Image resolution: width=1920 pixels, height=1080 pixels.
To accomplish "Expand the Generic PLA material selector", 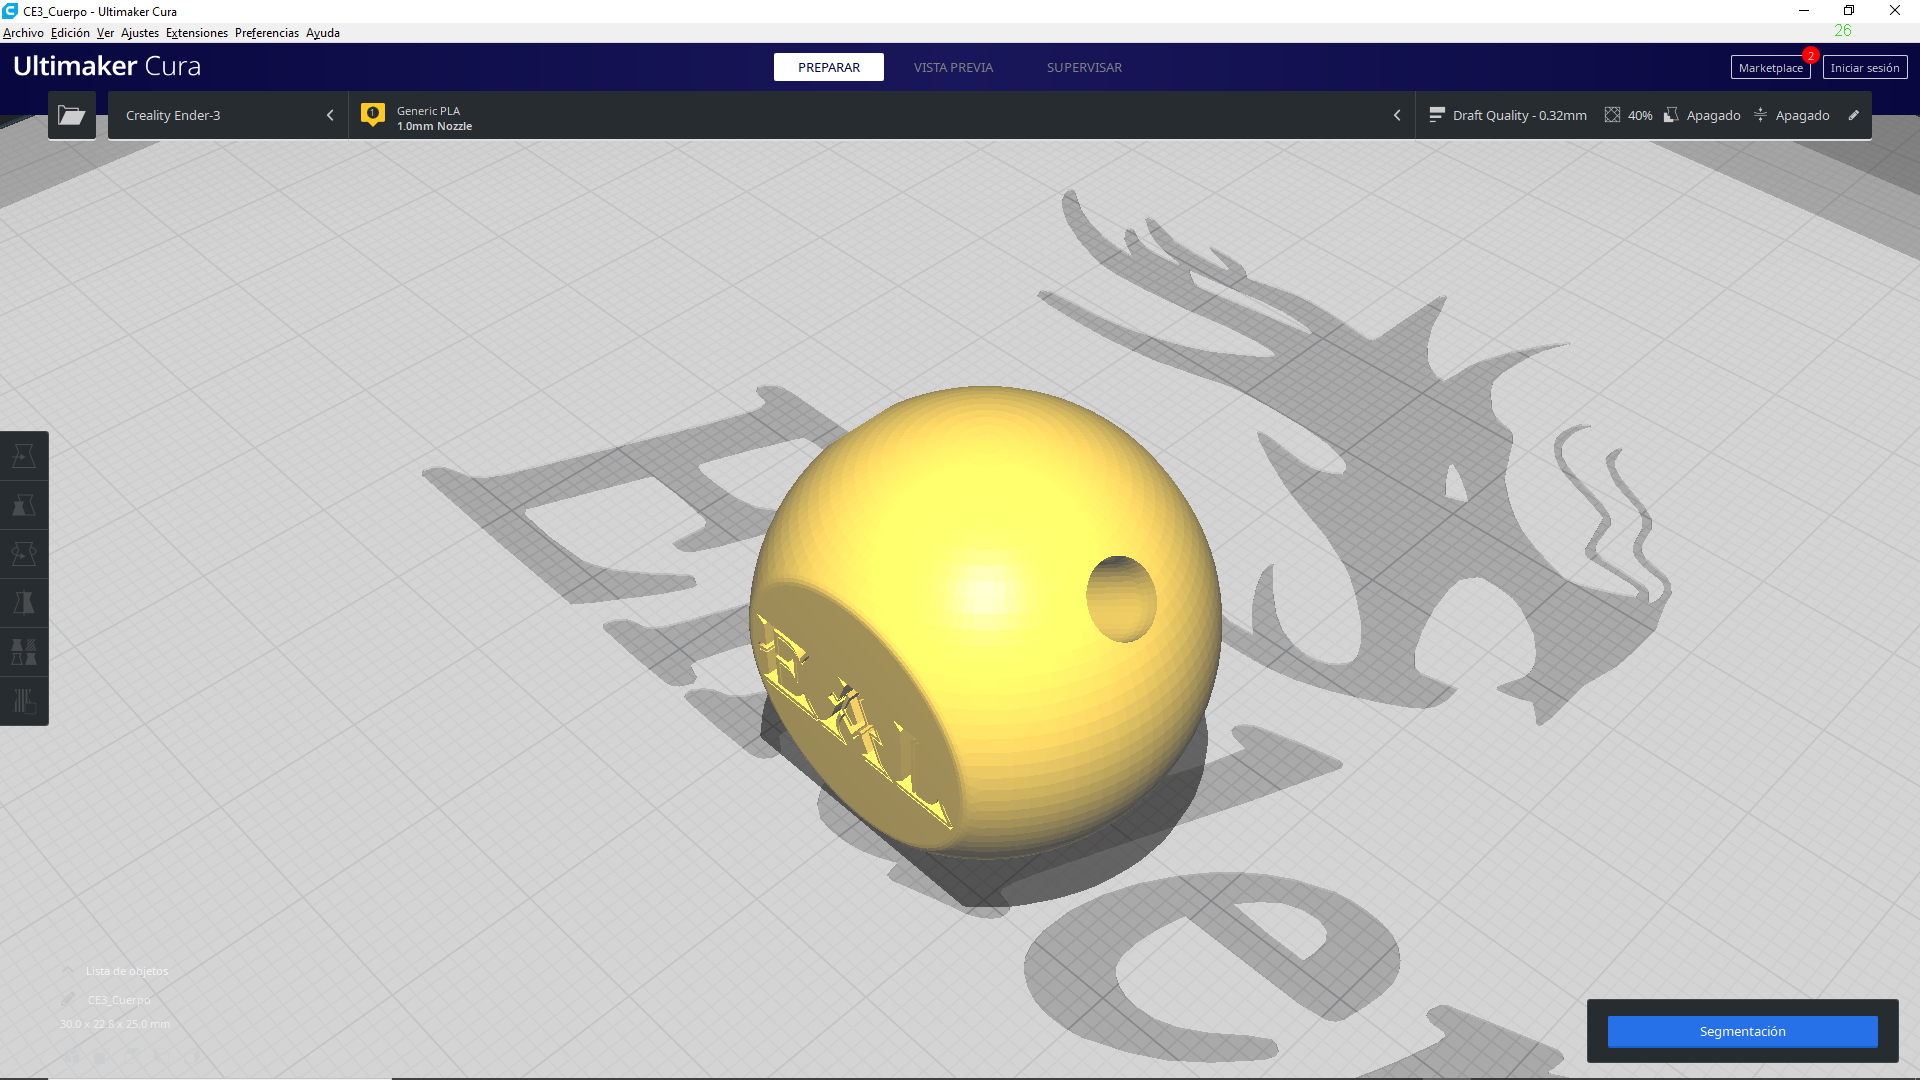I will tap(880, 115).
